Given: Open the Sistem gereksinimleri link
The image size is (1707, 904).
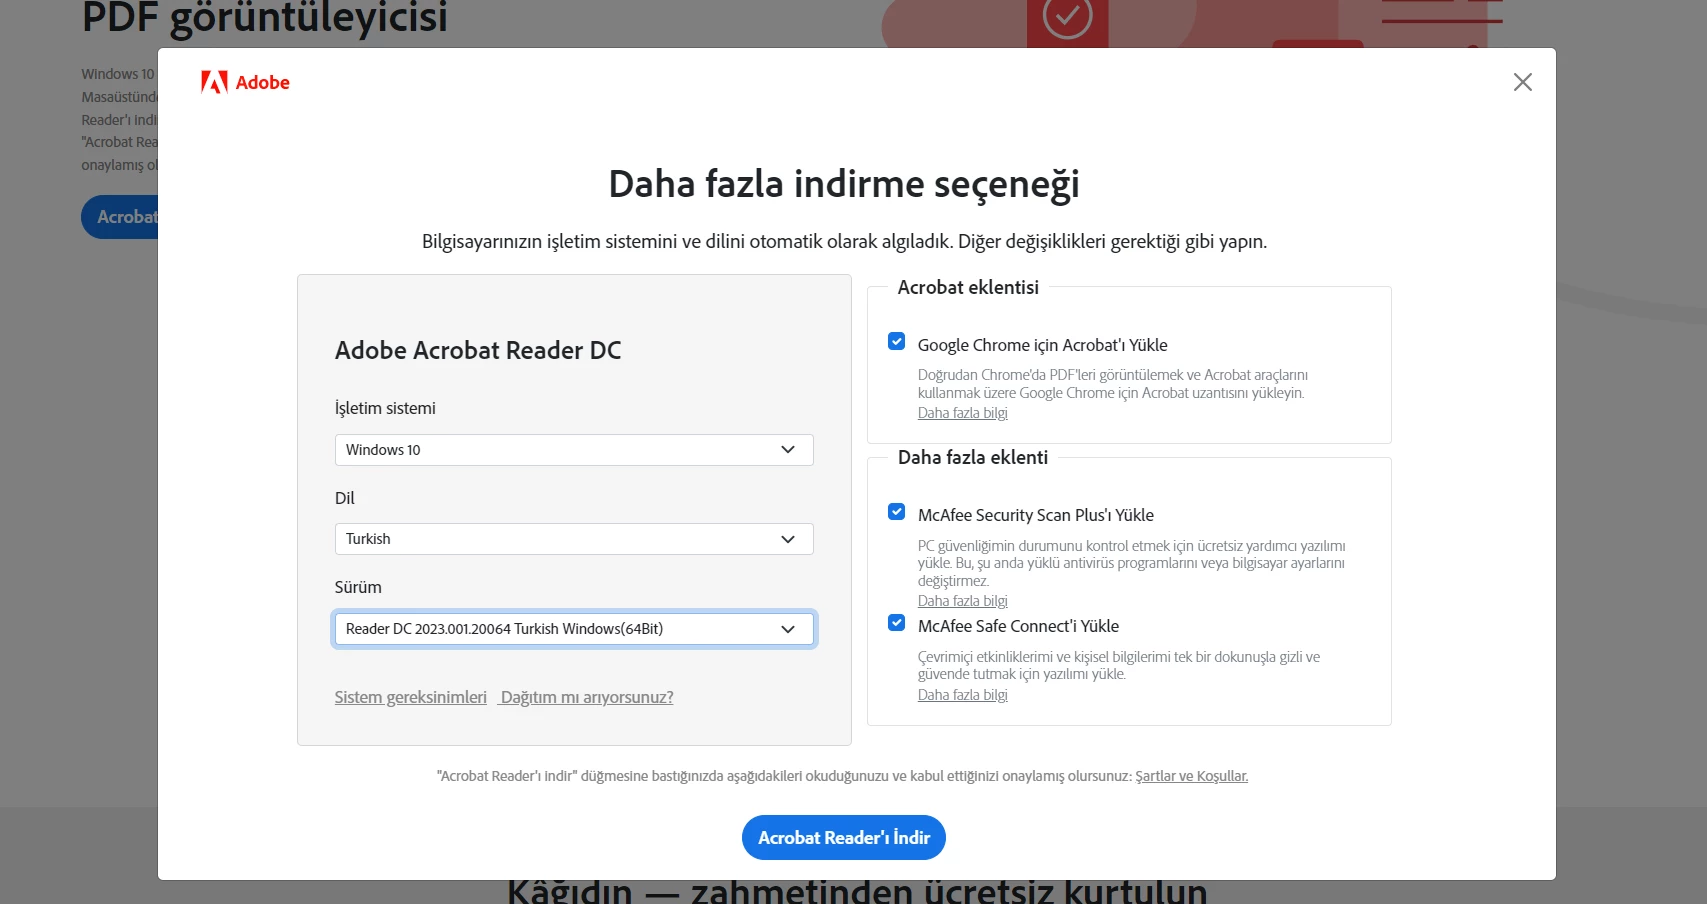Looking at the screenshot, I should click(410, 697).
